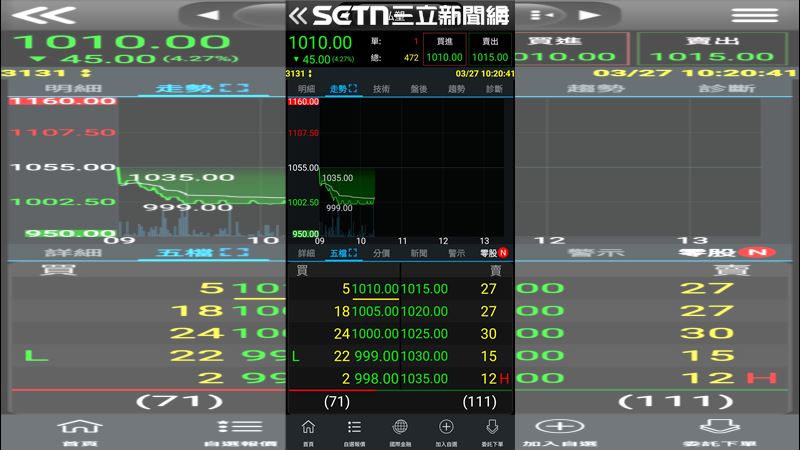Screen dimensions: 800x450
Task: Select ask price 1035.00 in center order book
Action: pos(424,379)
